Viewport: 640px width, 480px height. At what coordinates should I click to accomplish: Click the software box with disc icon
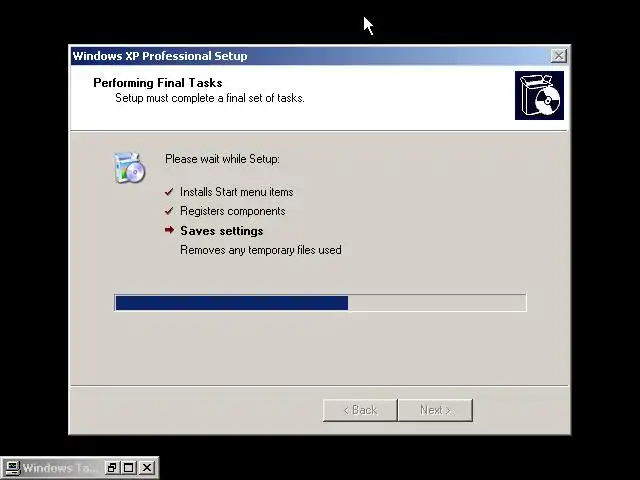click(x=129, y=167)
